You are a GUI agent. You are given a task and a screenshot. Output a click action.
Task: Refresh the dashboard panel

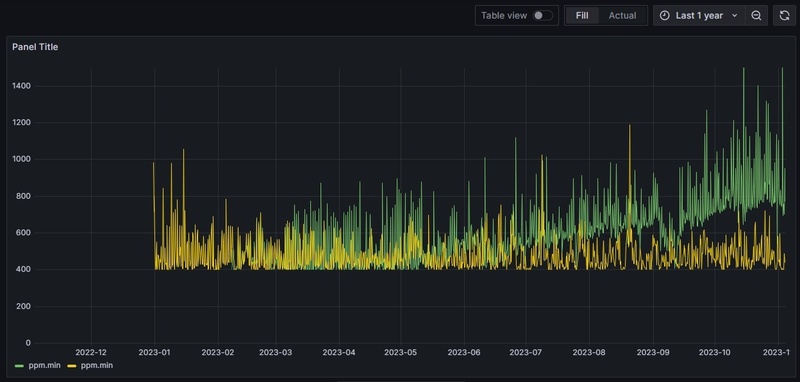785,15
